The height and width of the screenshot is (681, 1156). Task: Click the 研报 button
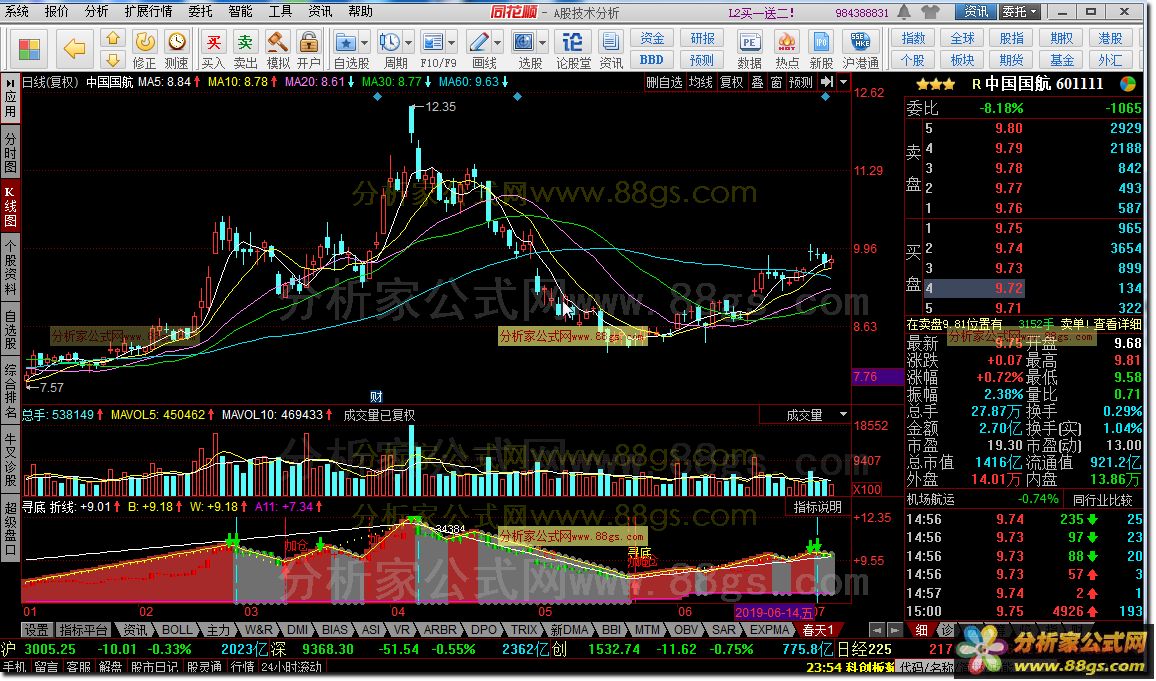(702, 38)
